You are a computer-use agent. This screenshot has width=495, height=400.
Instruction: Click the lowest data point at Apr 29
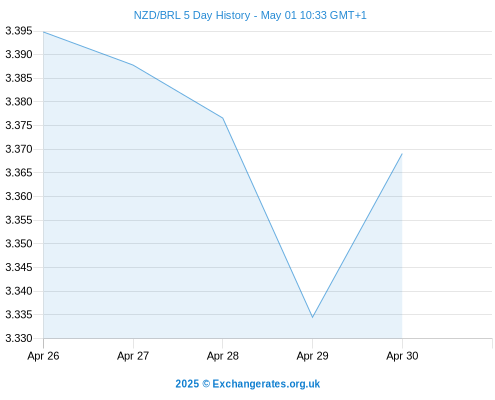pos(312,317)
